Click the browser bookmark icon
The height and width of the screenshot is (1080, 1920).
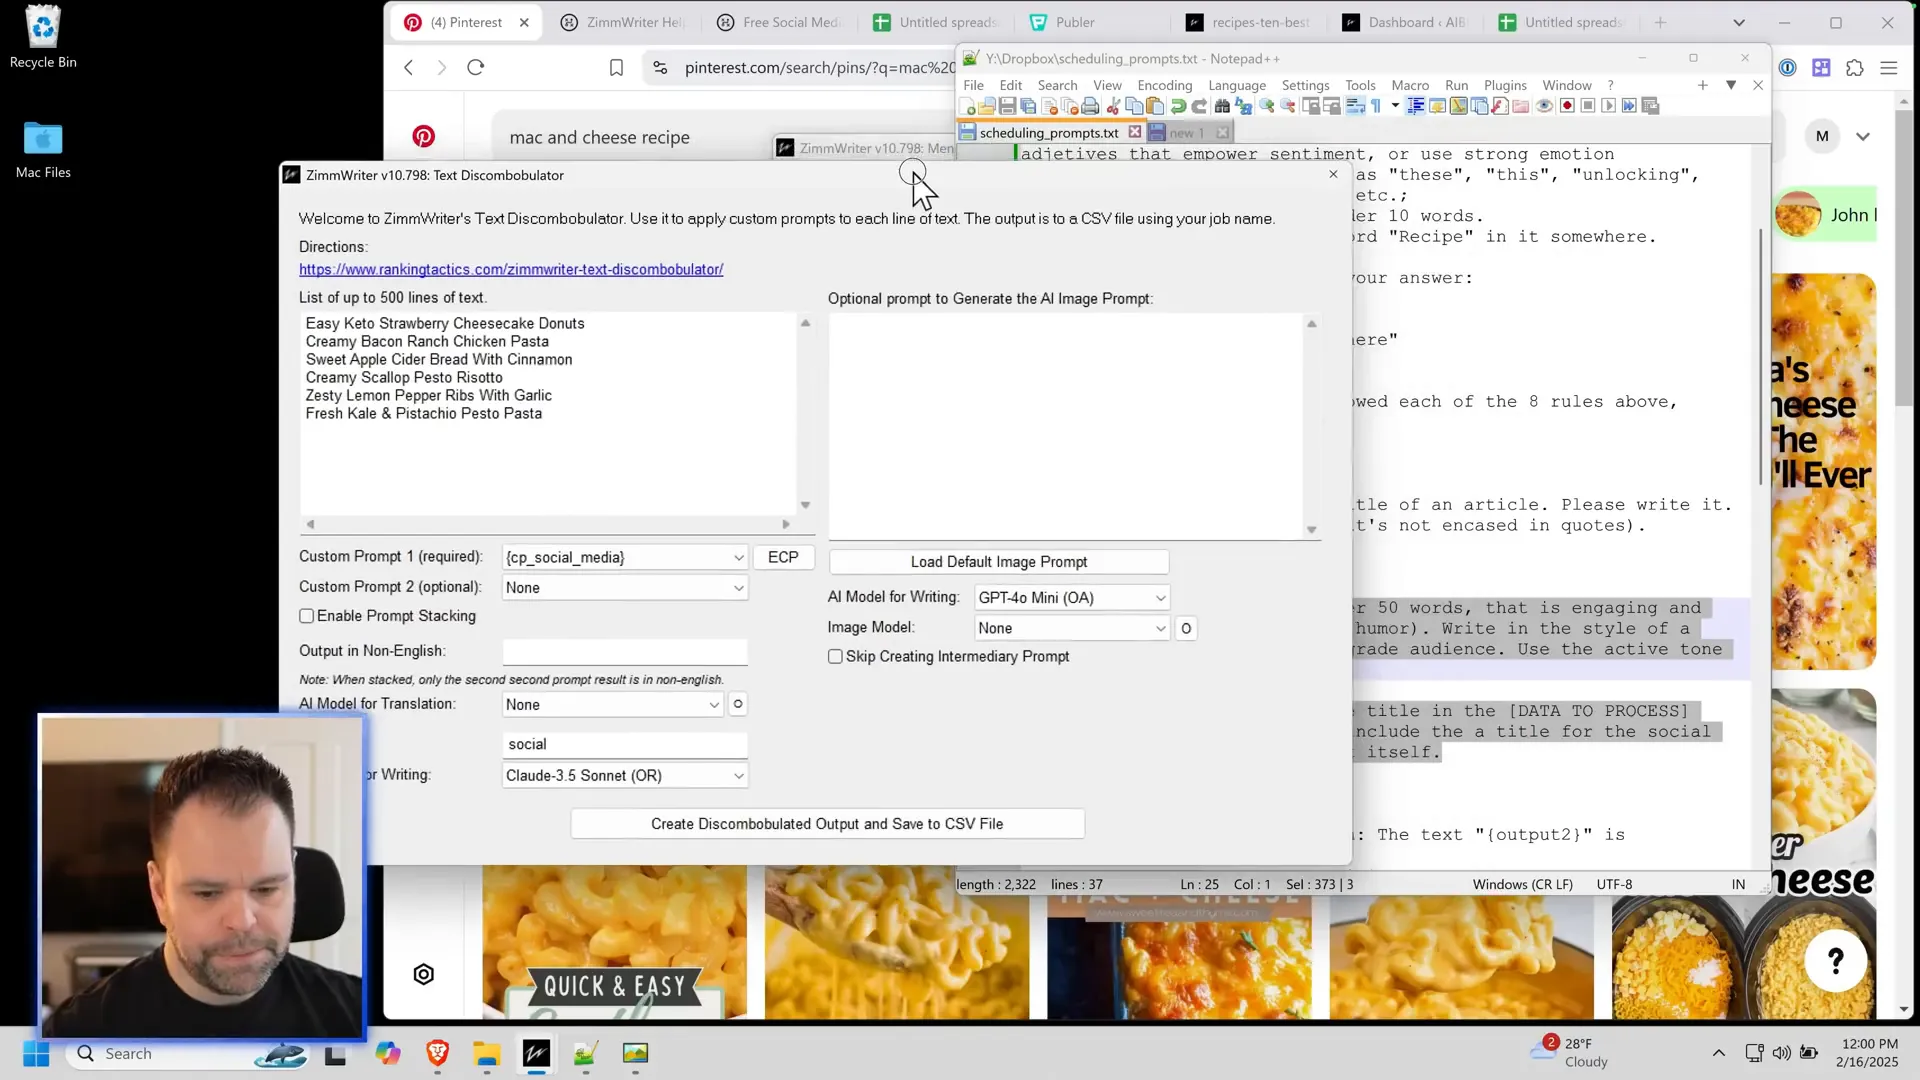(616, 67)
